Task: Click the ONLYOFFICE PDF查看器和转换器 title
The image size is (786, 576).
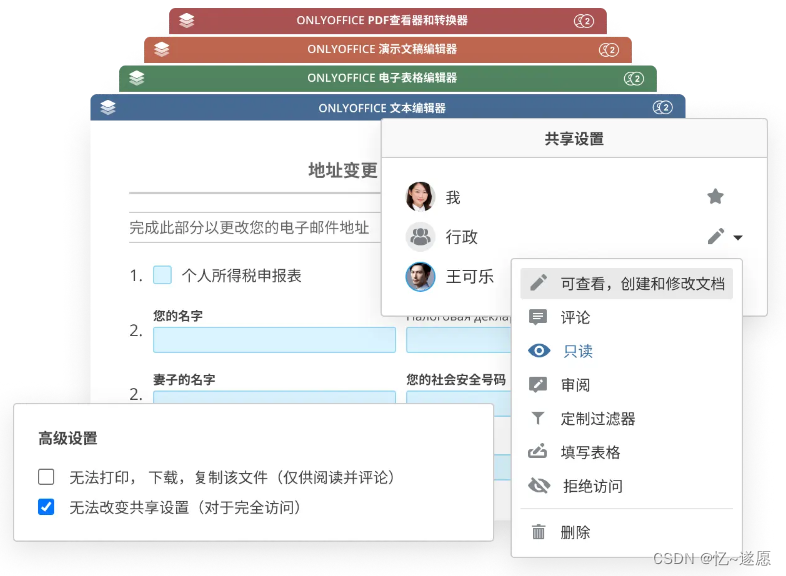Action: [x=382, y=21]
